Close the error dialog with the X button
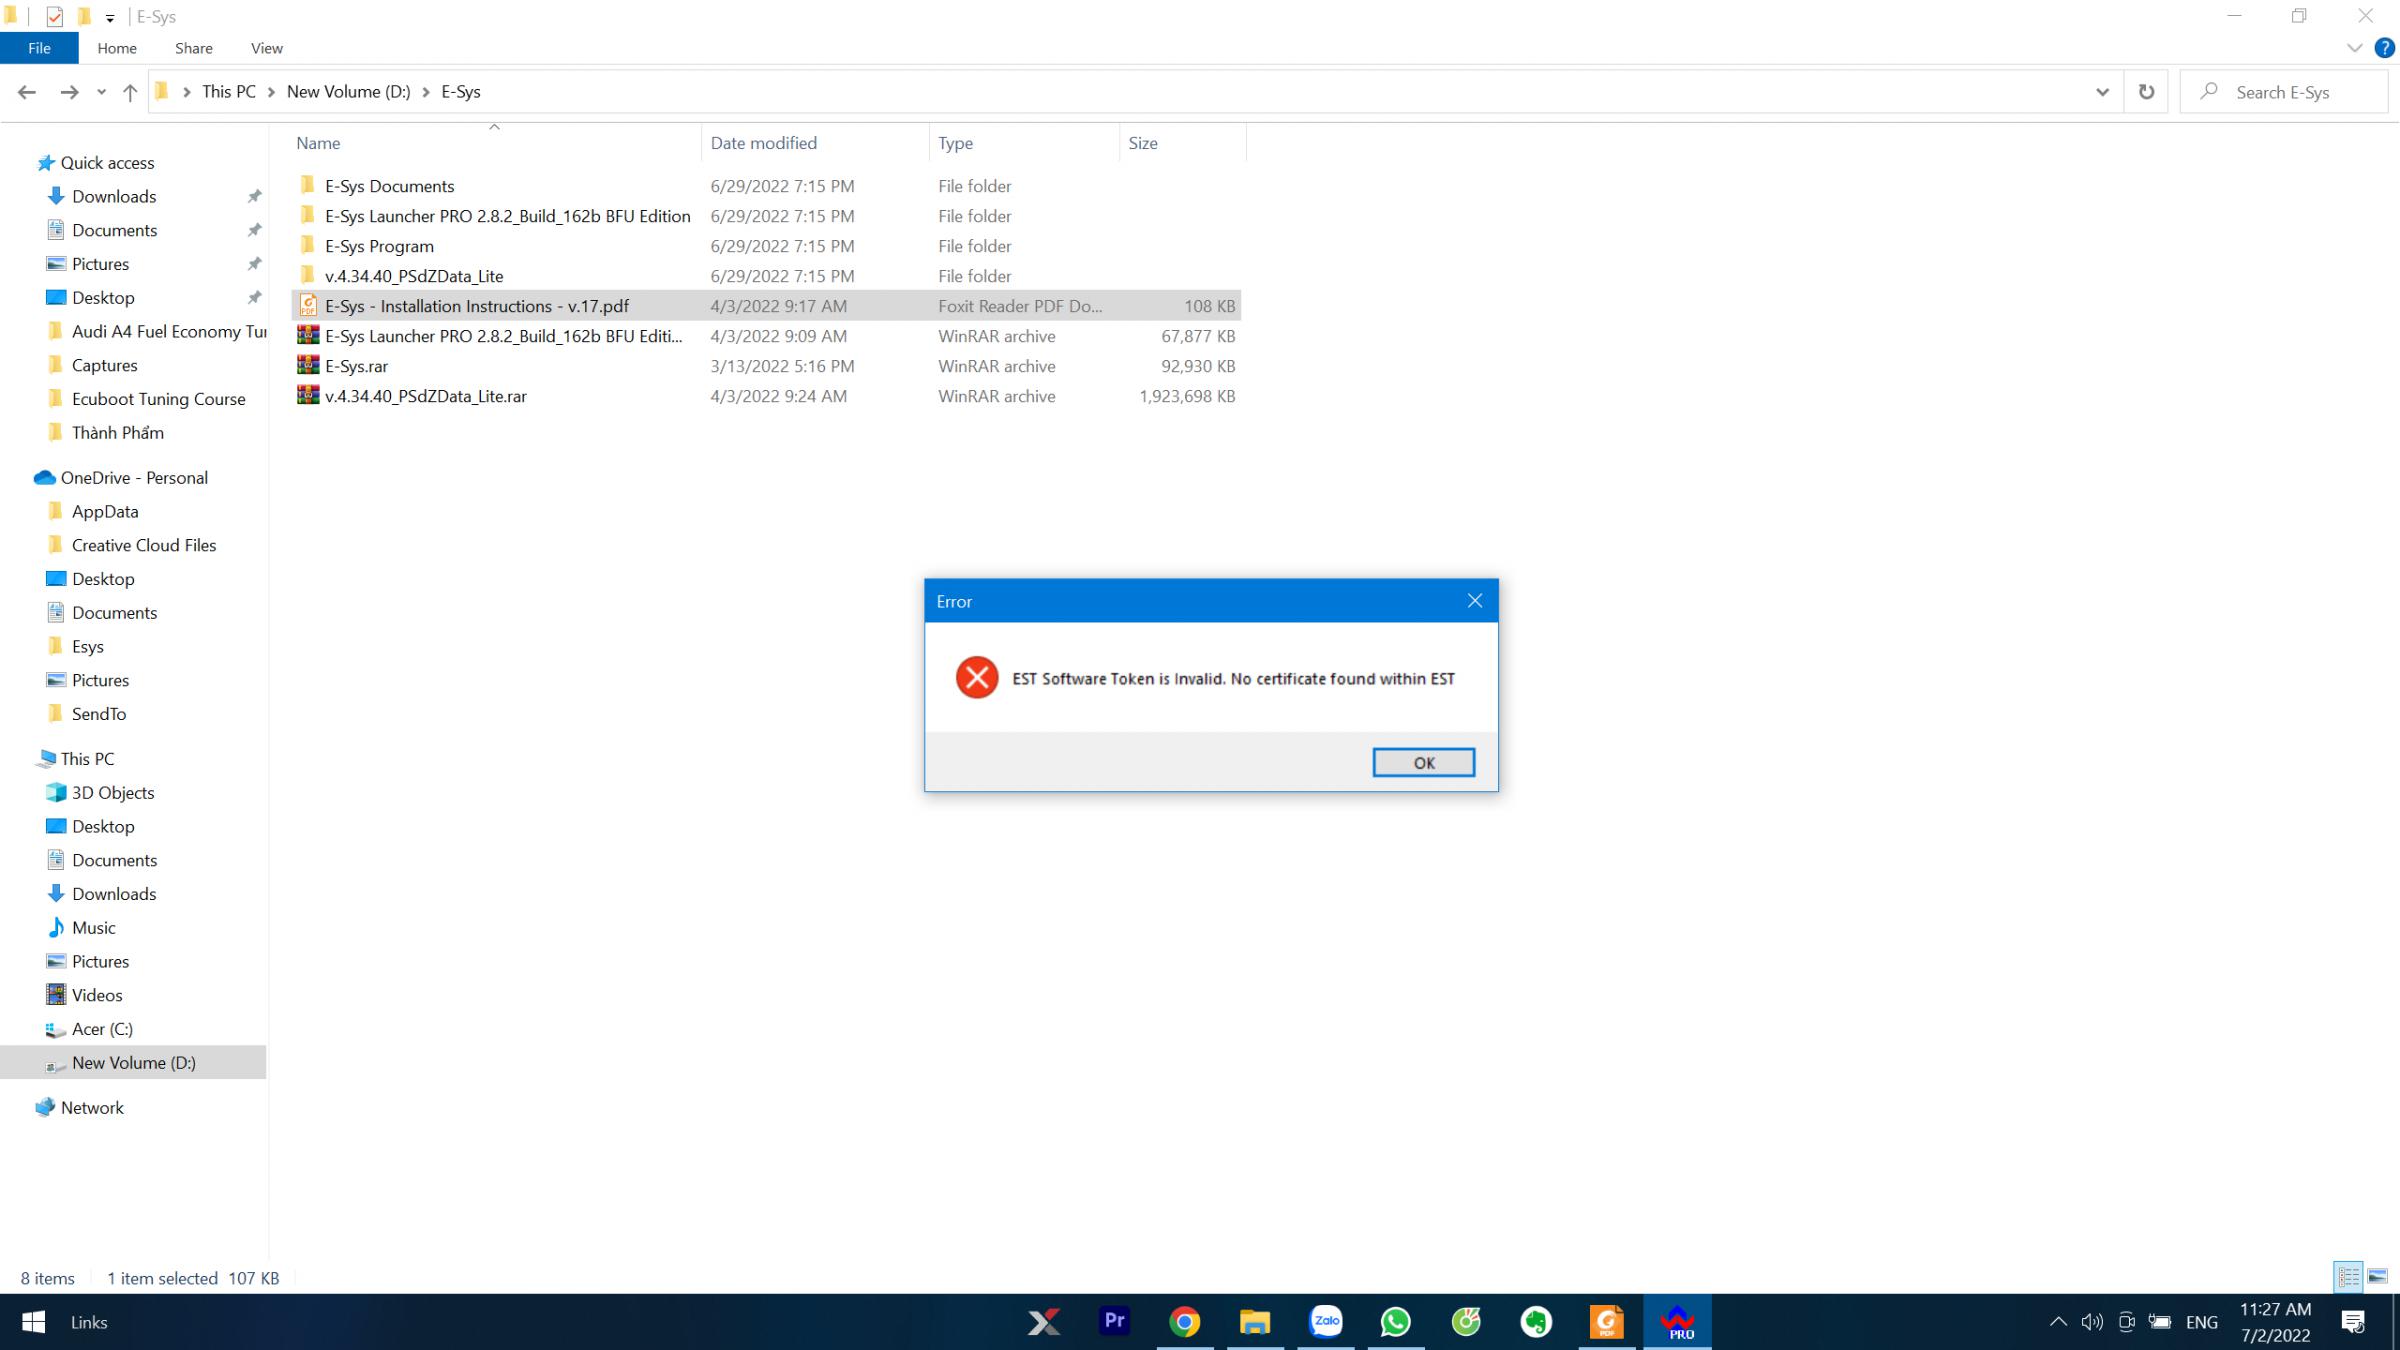This screenshot has height=1350, width=2400. pos(1474,600)
